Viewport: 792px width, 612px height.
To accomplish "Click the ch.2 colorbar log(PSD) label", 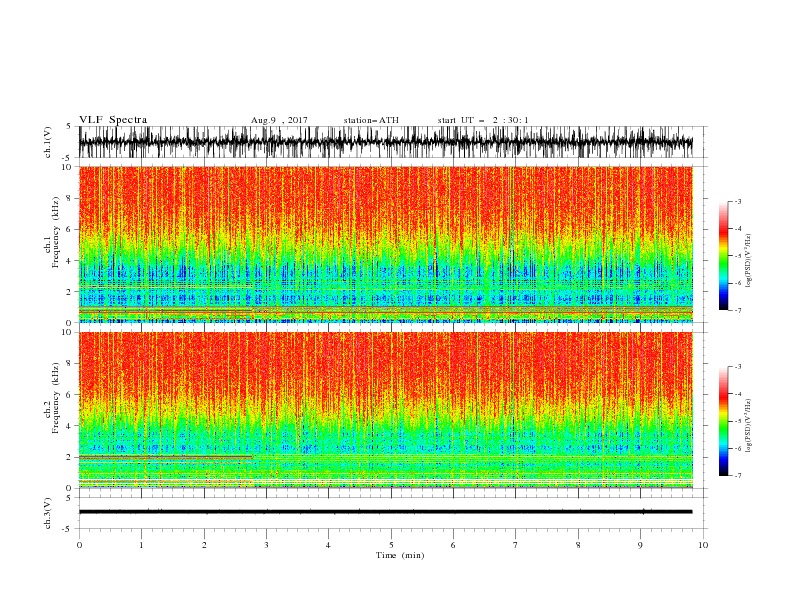I will (x=748, y=425).
